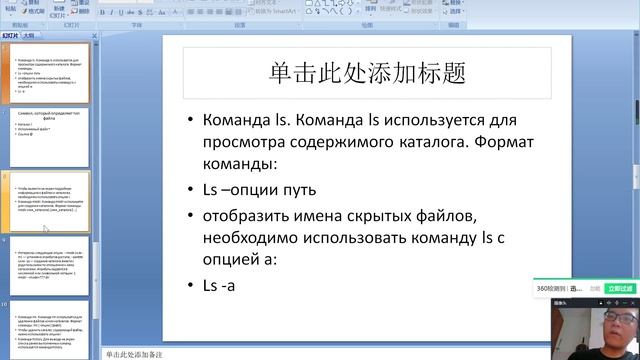
Task: Select the first slide thumbnail about Команда ls
Action: [49, 73]
